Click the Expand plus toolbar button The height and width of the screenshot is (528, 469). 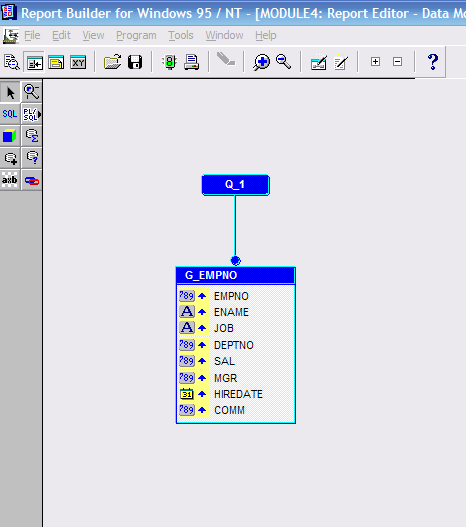point(375,62)
